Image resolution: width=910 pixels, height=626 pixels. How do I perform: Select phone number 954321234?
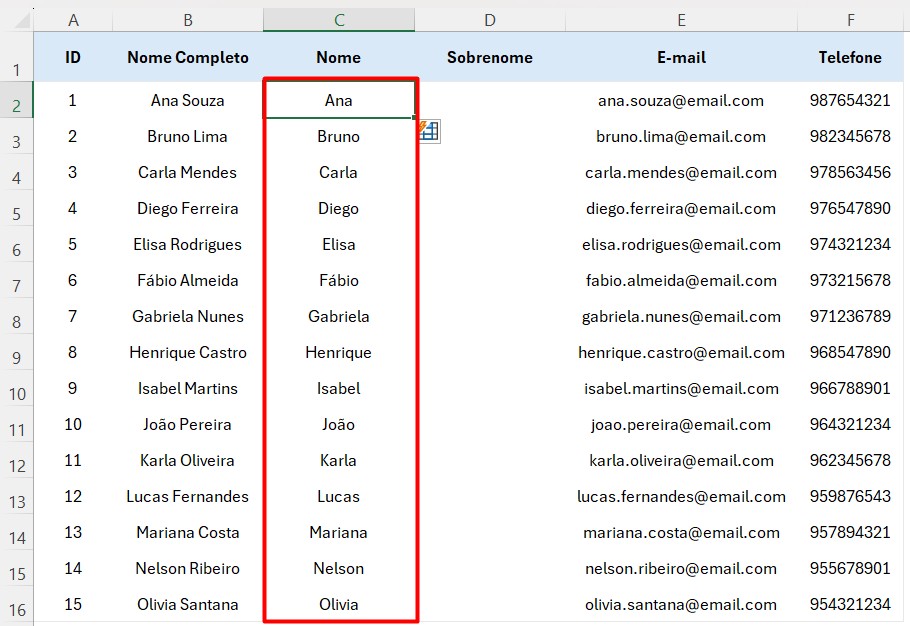850,604
